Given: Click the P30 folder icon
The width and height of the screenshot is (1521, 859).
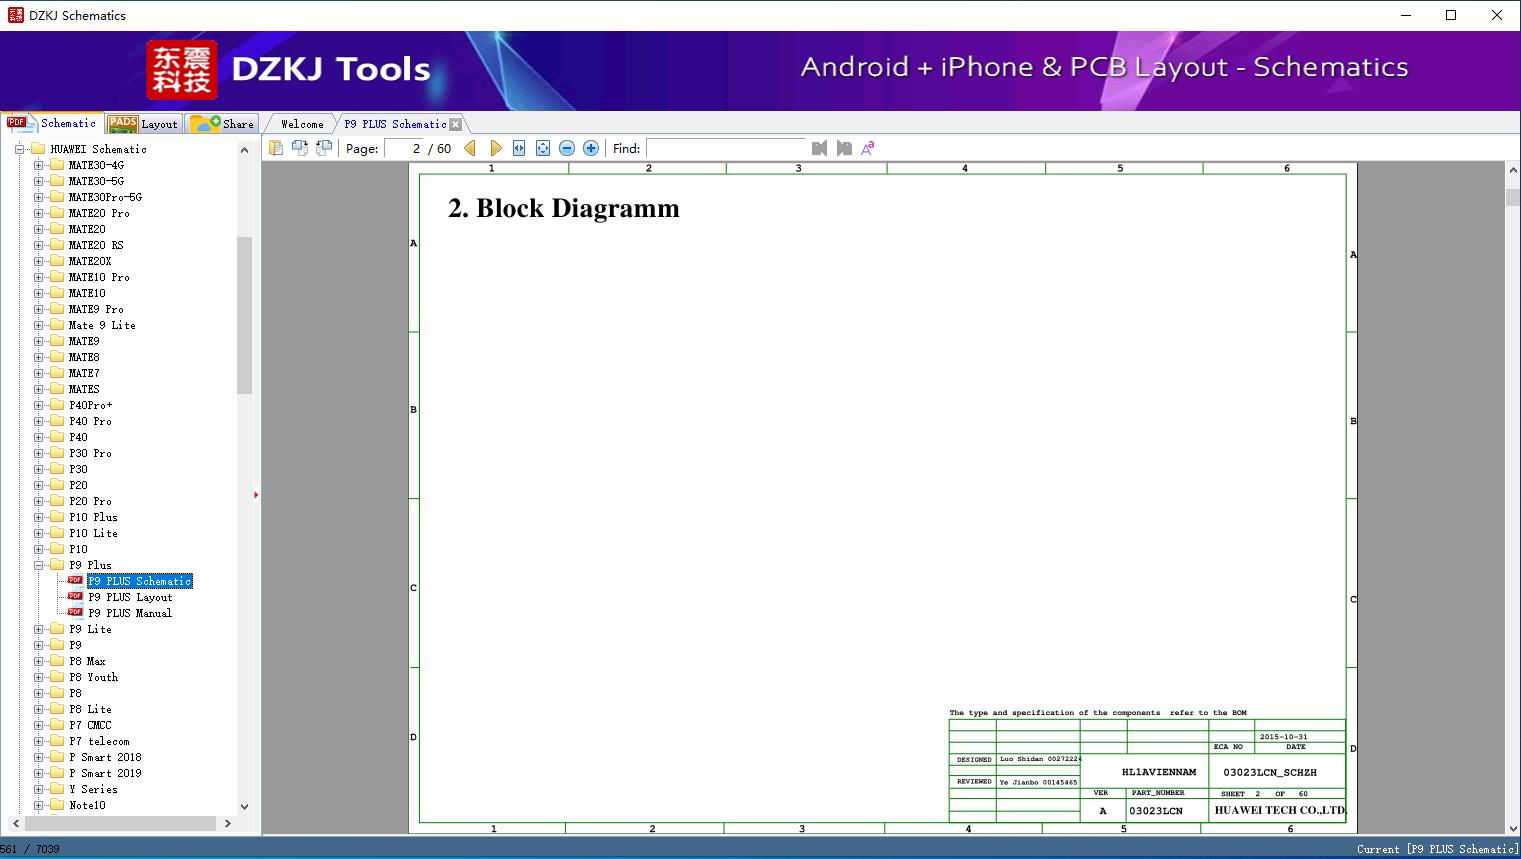Looking at the screenshot, I should pyautogui.click(x=57, y=469).
